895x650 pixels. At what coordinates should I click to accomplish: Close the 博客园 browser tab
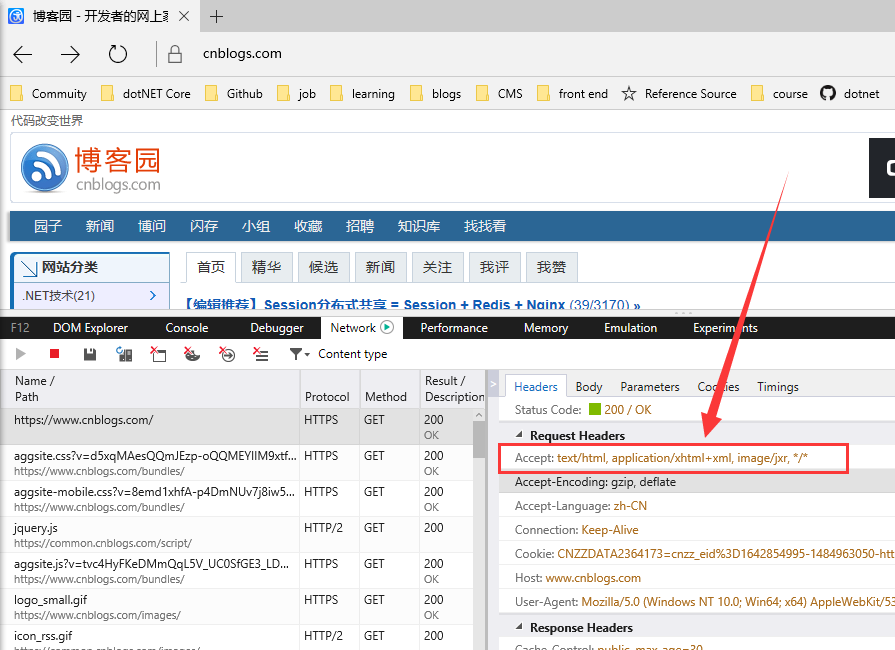click(184, 17)
